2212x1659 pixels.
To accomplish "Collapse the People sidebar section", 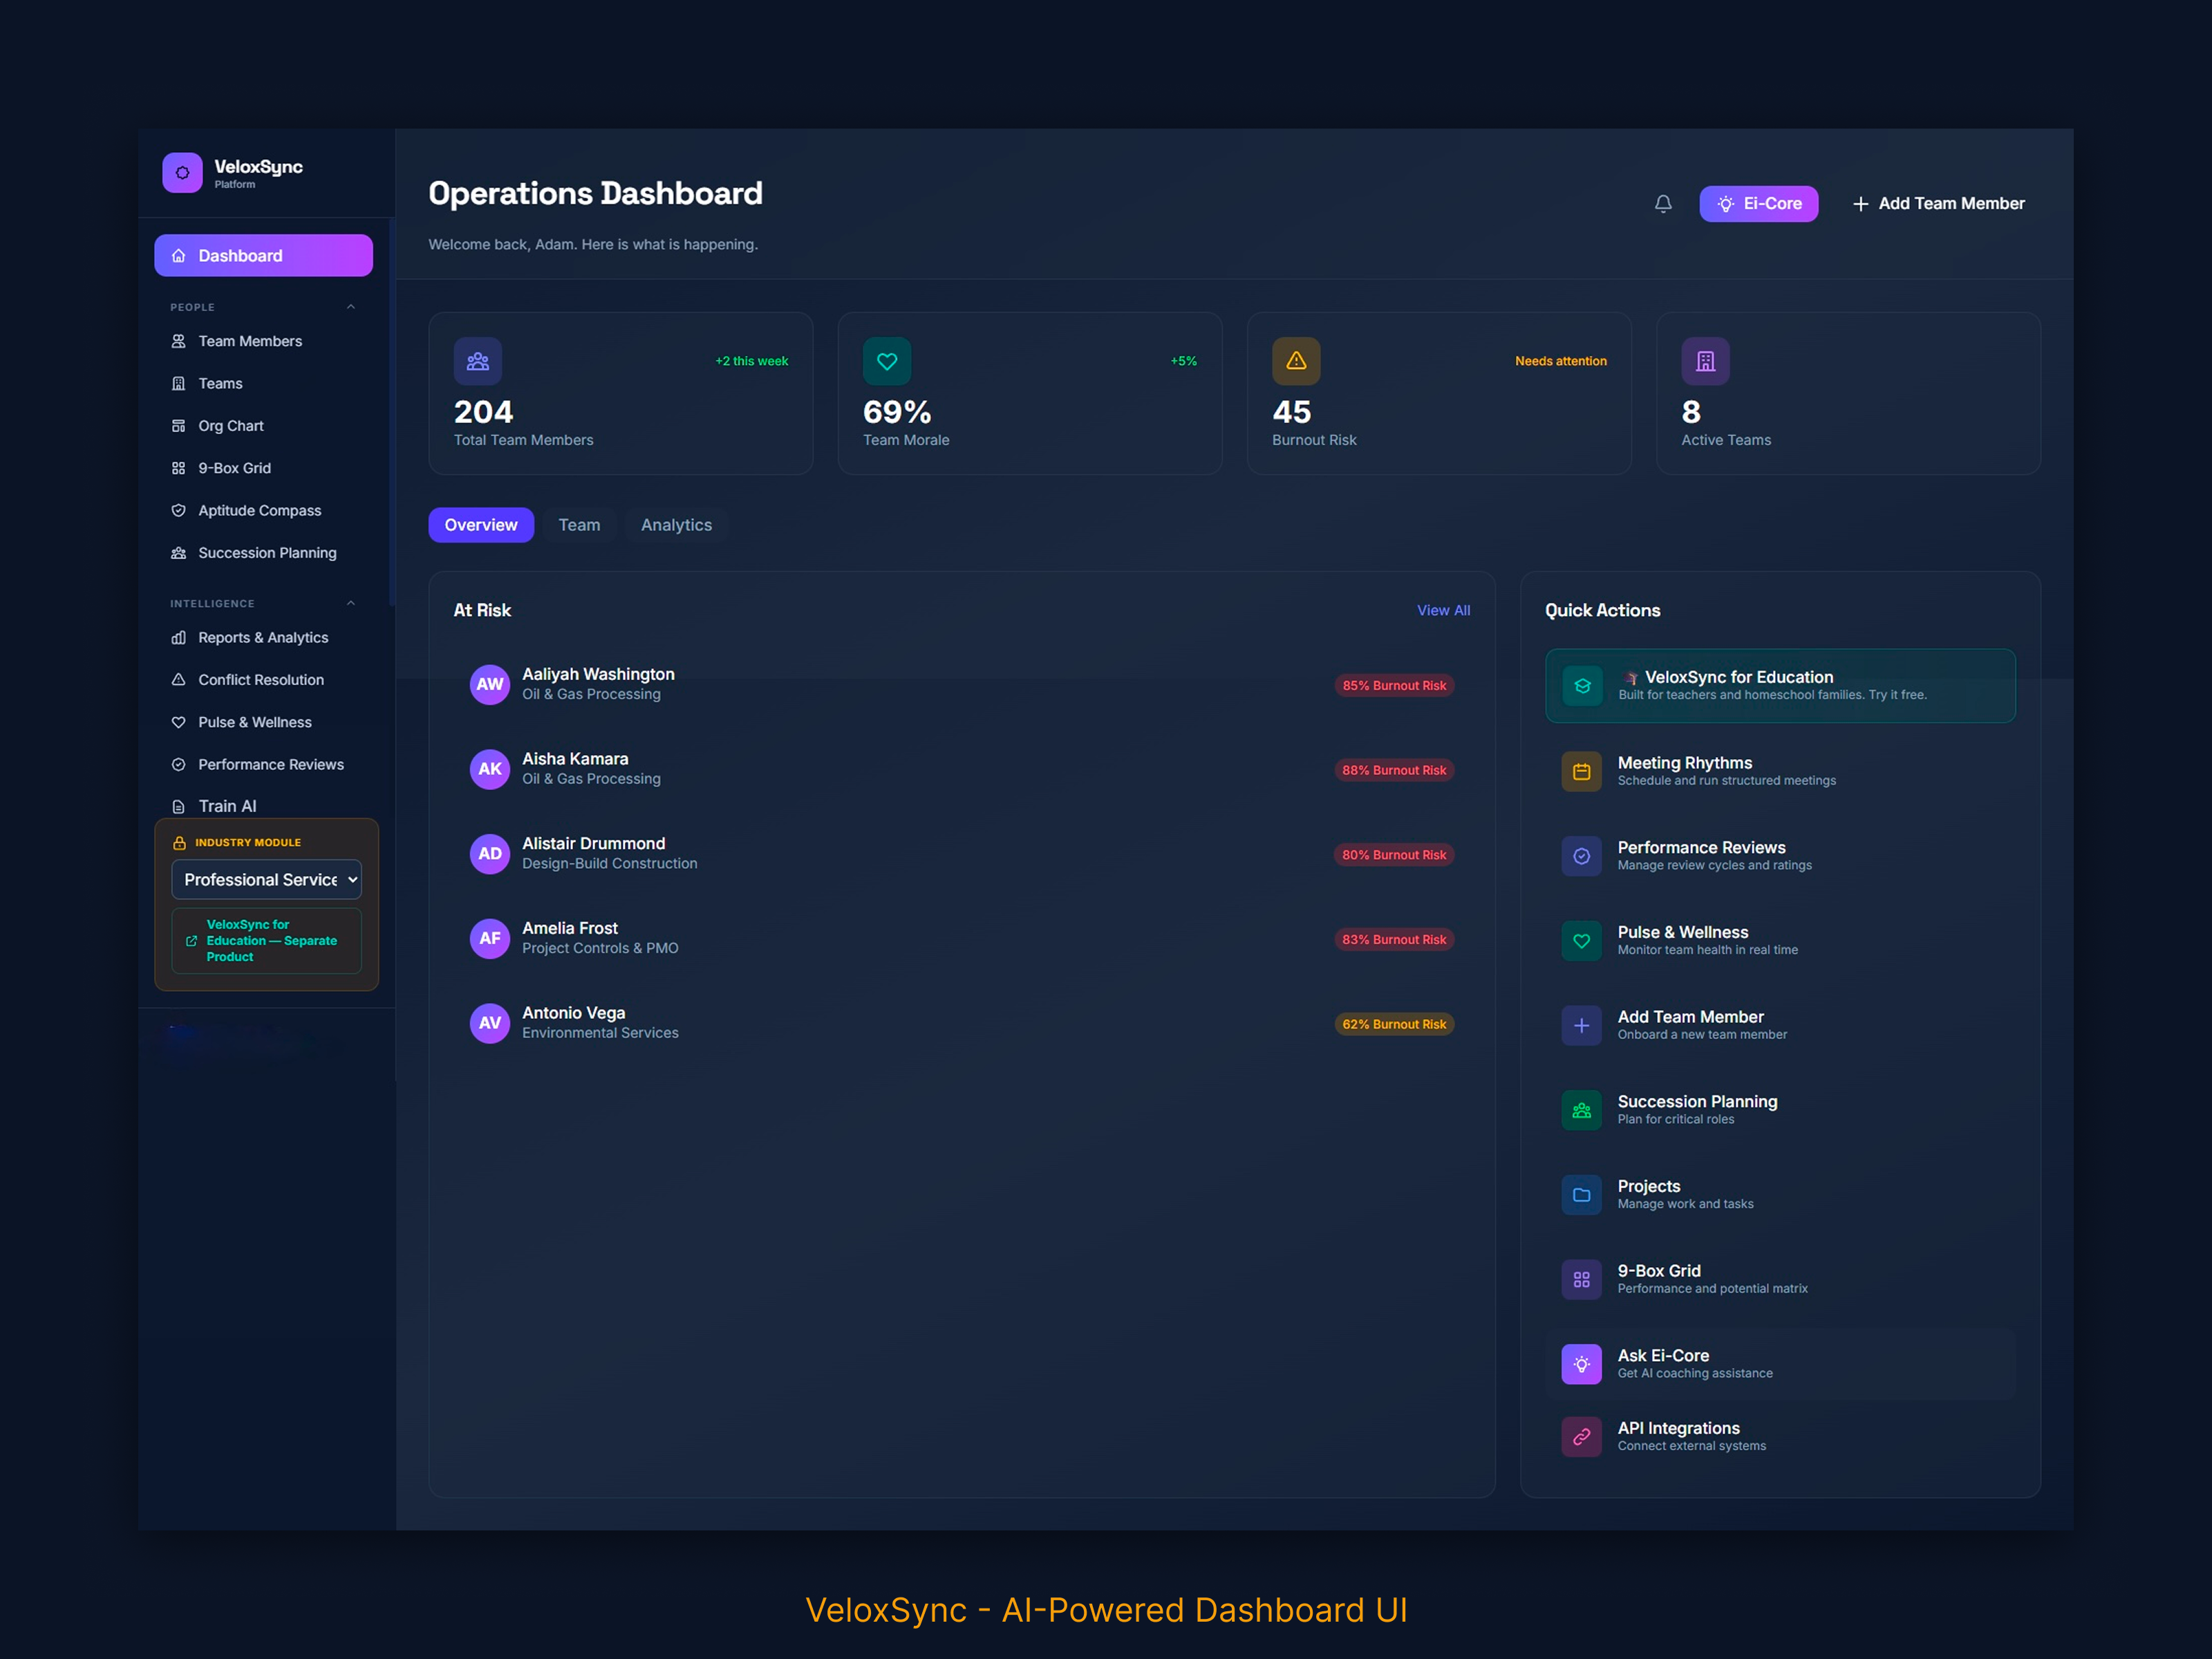I will pos(350,307).
